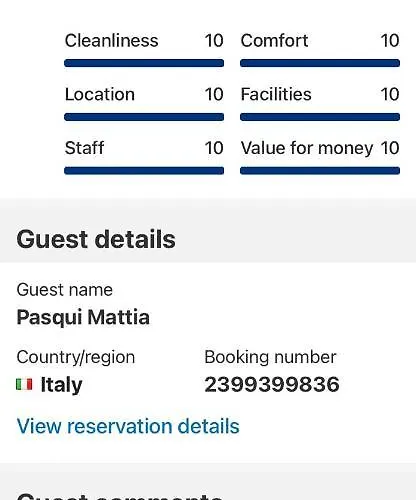The width and height of the screenshot is (416, 500).
Task: Click the Location score bar
Action: (x=144, y=117)
